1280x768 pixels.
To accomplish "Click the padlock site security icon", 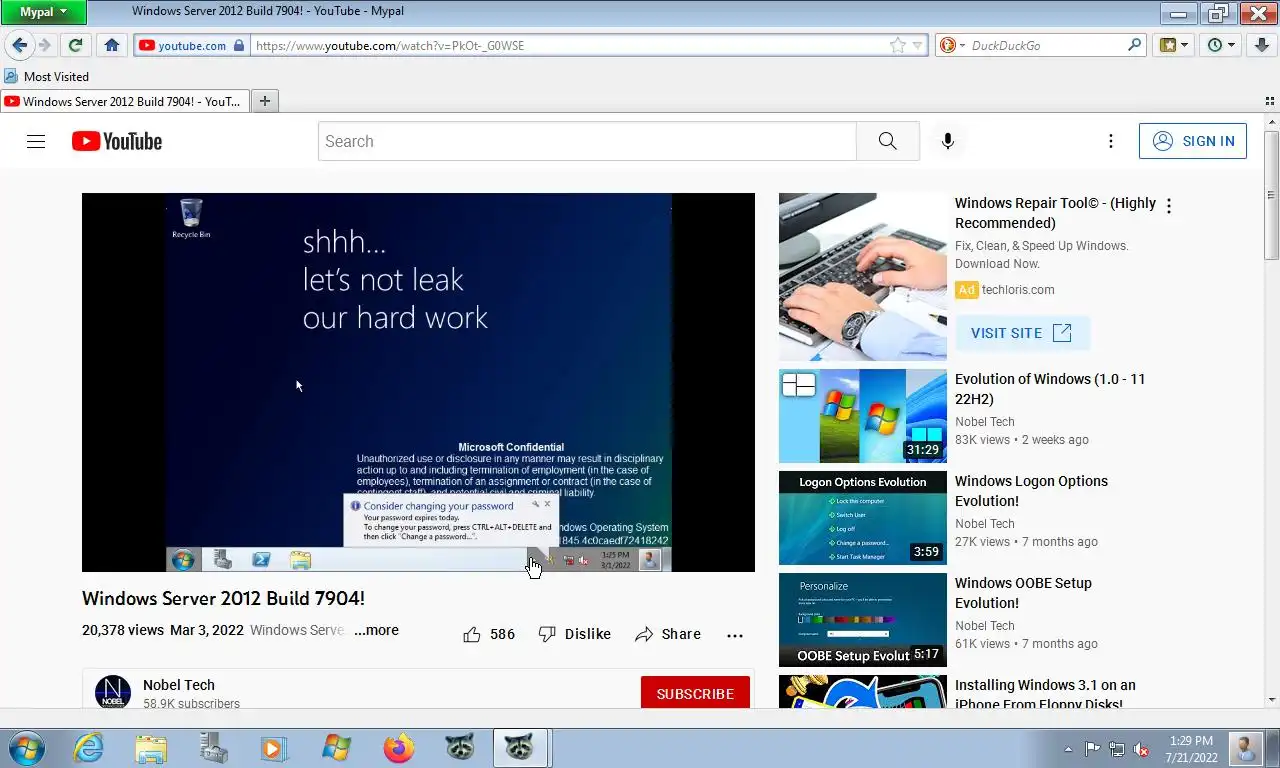I will [238, 45].
